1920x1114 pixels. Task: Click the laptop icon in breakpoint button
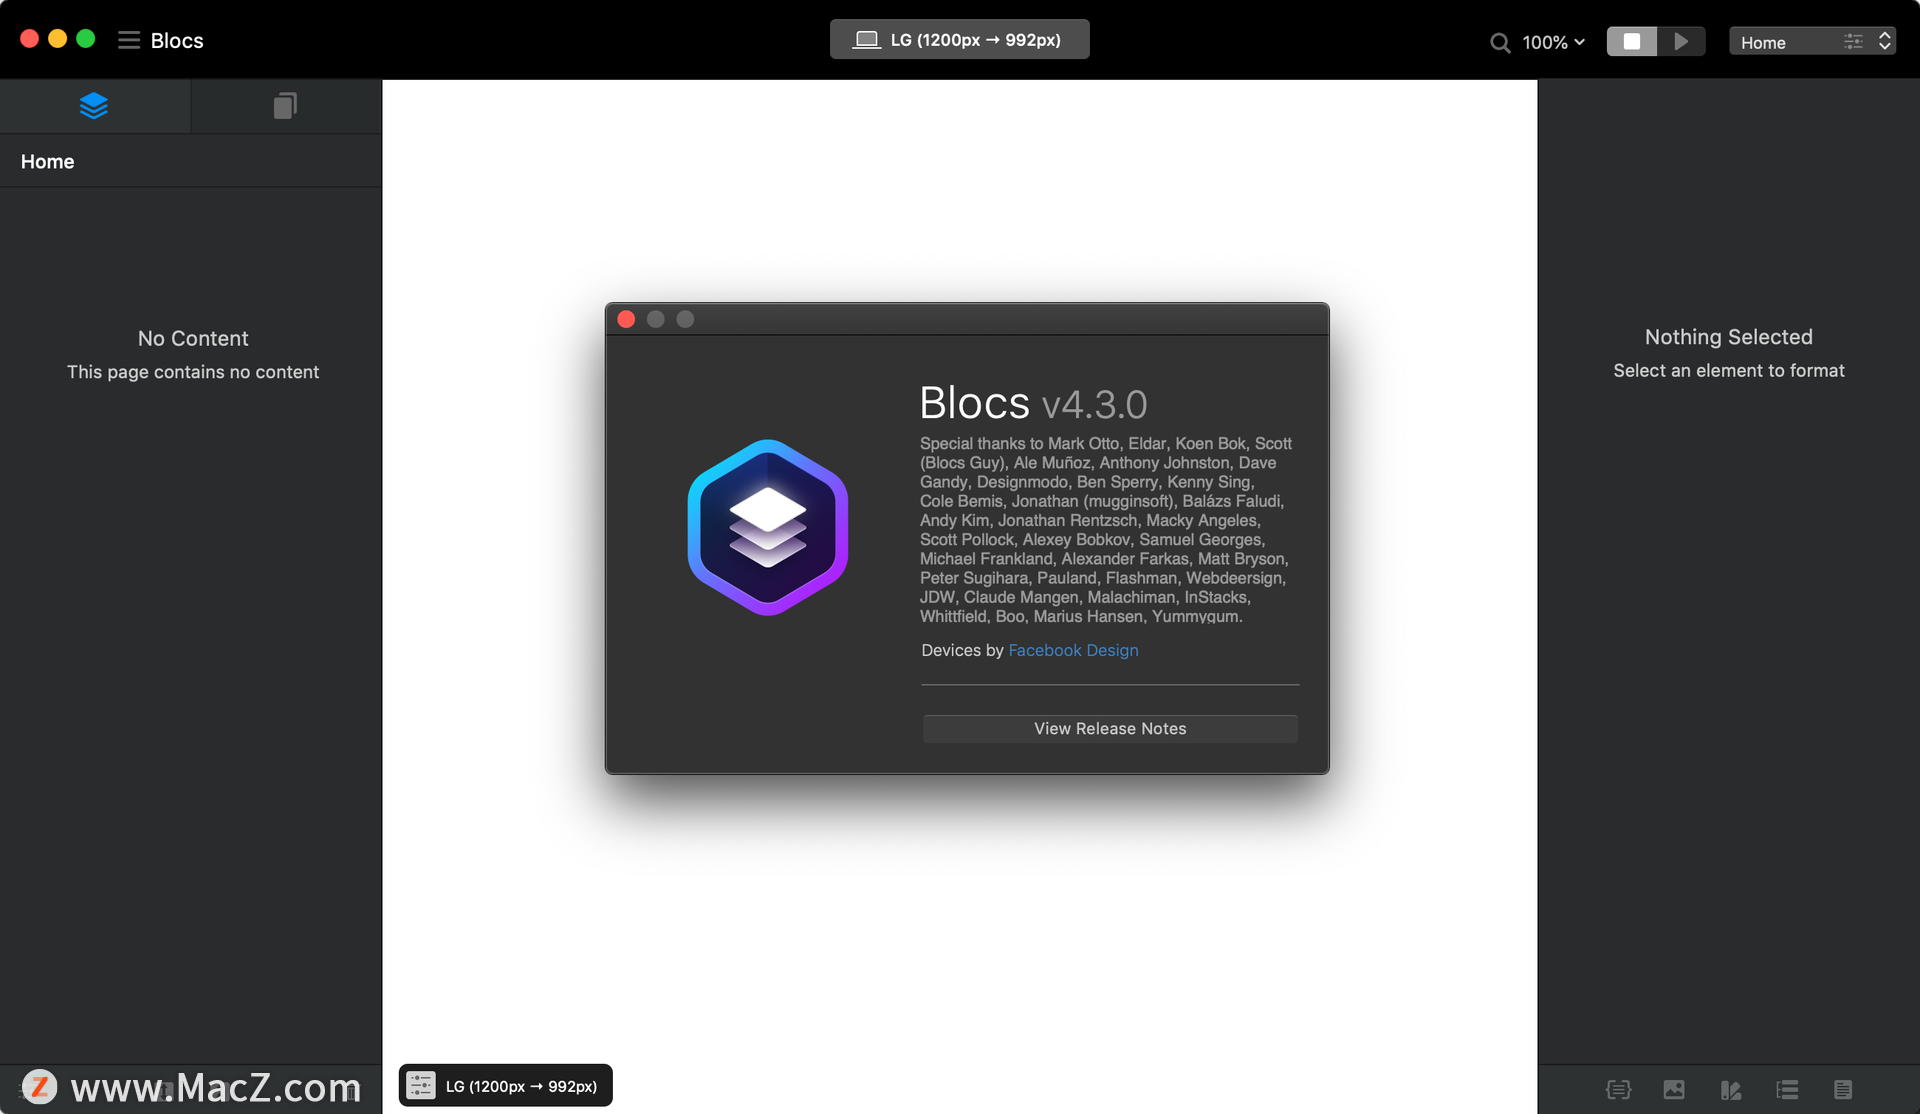tap(866, 40)
